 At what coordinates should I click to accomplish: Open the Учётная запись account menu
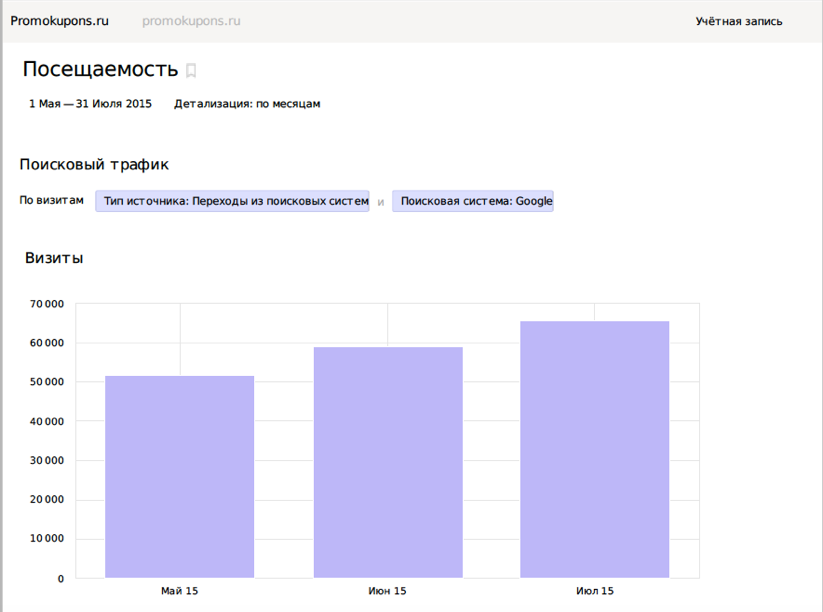(x=739, y=21)
